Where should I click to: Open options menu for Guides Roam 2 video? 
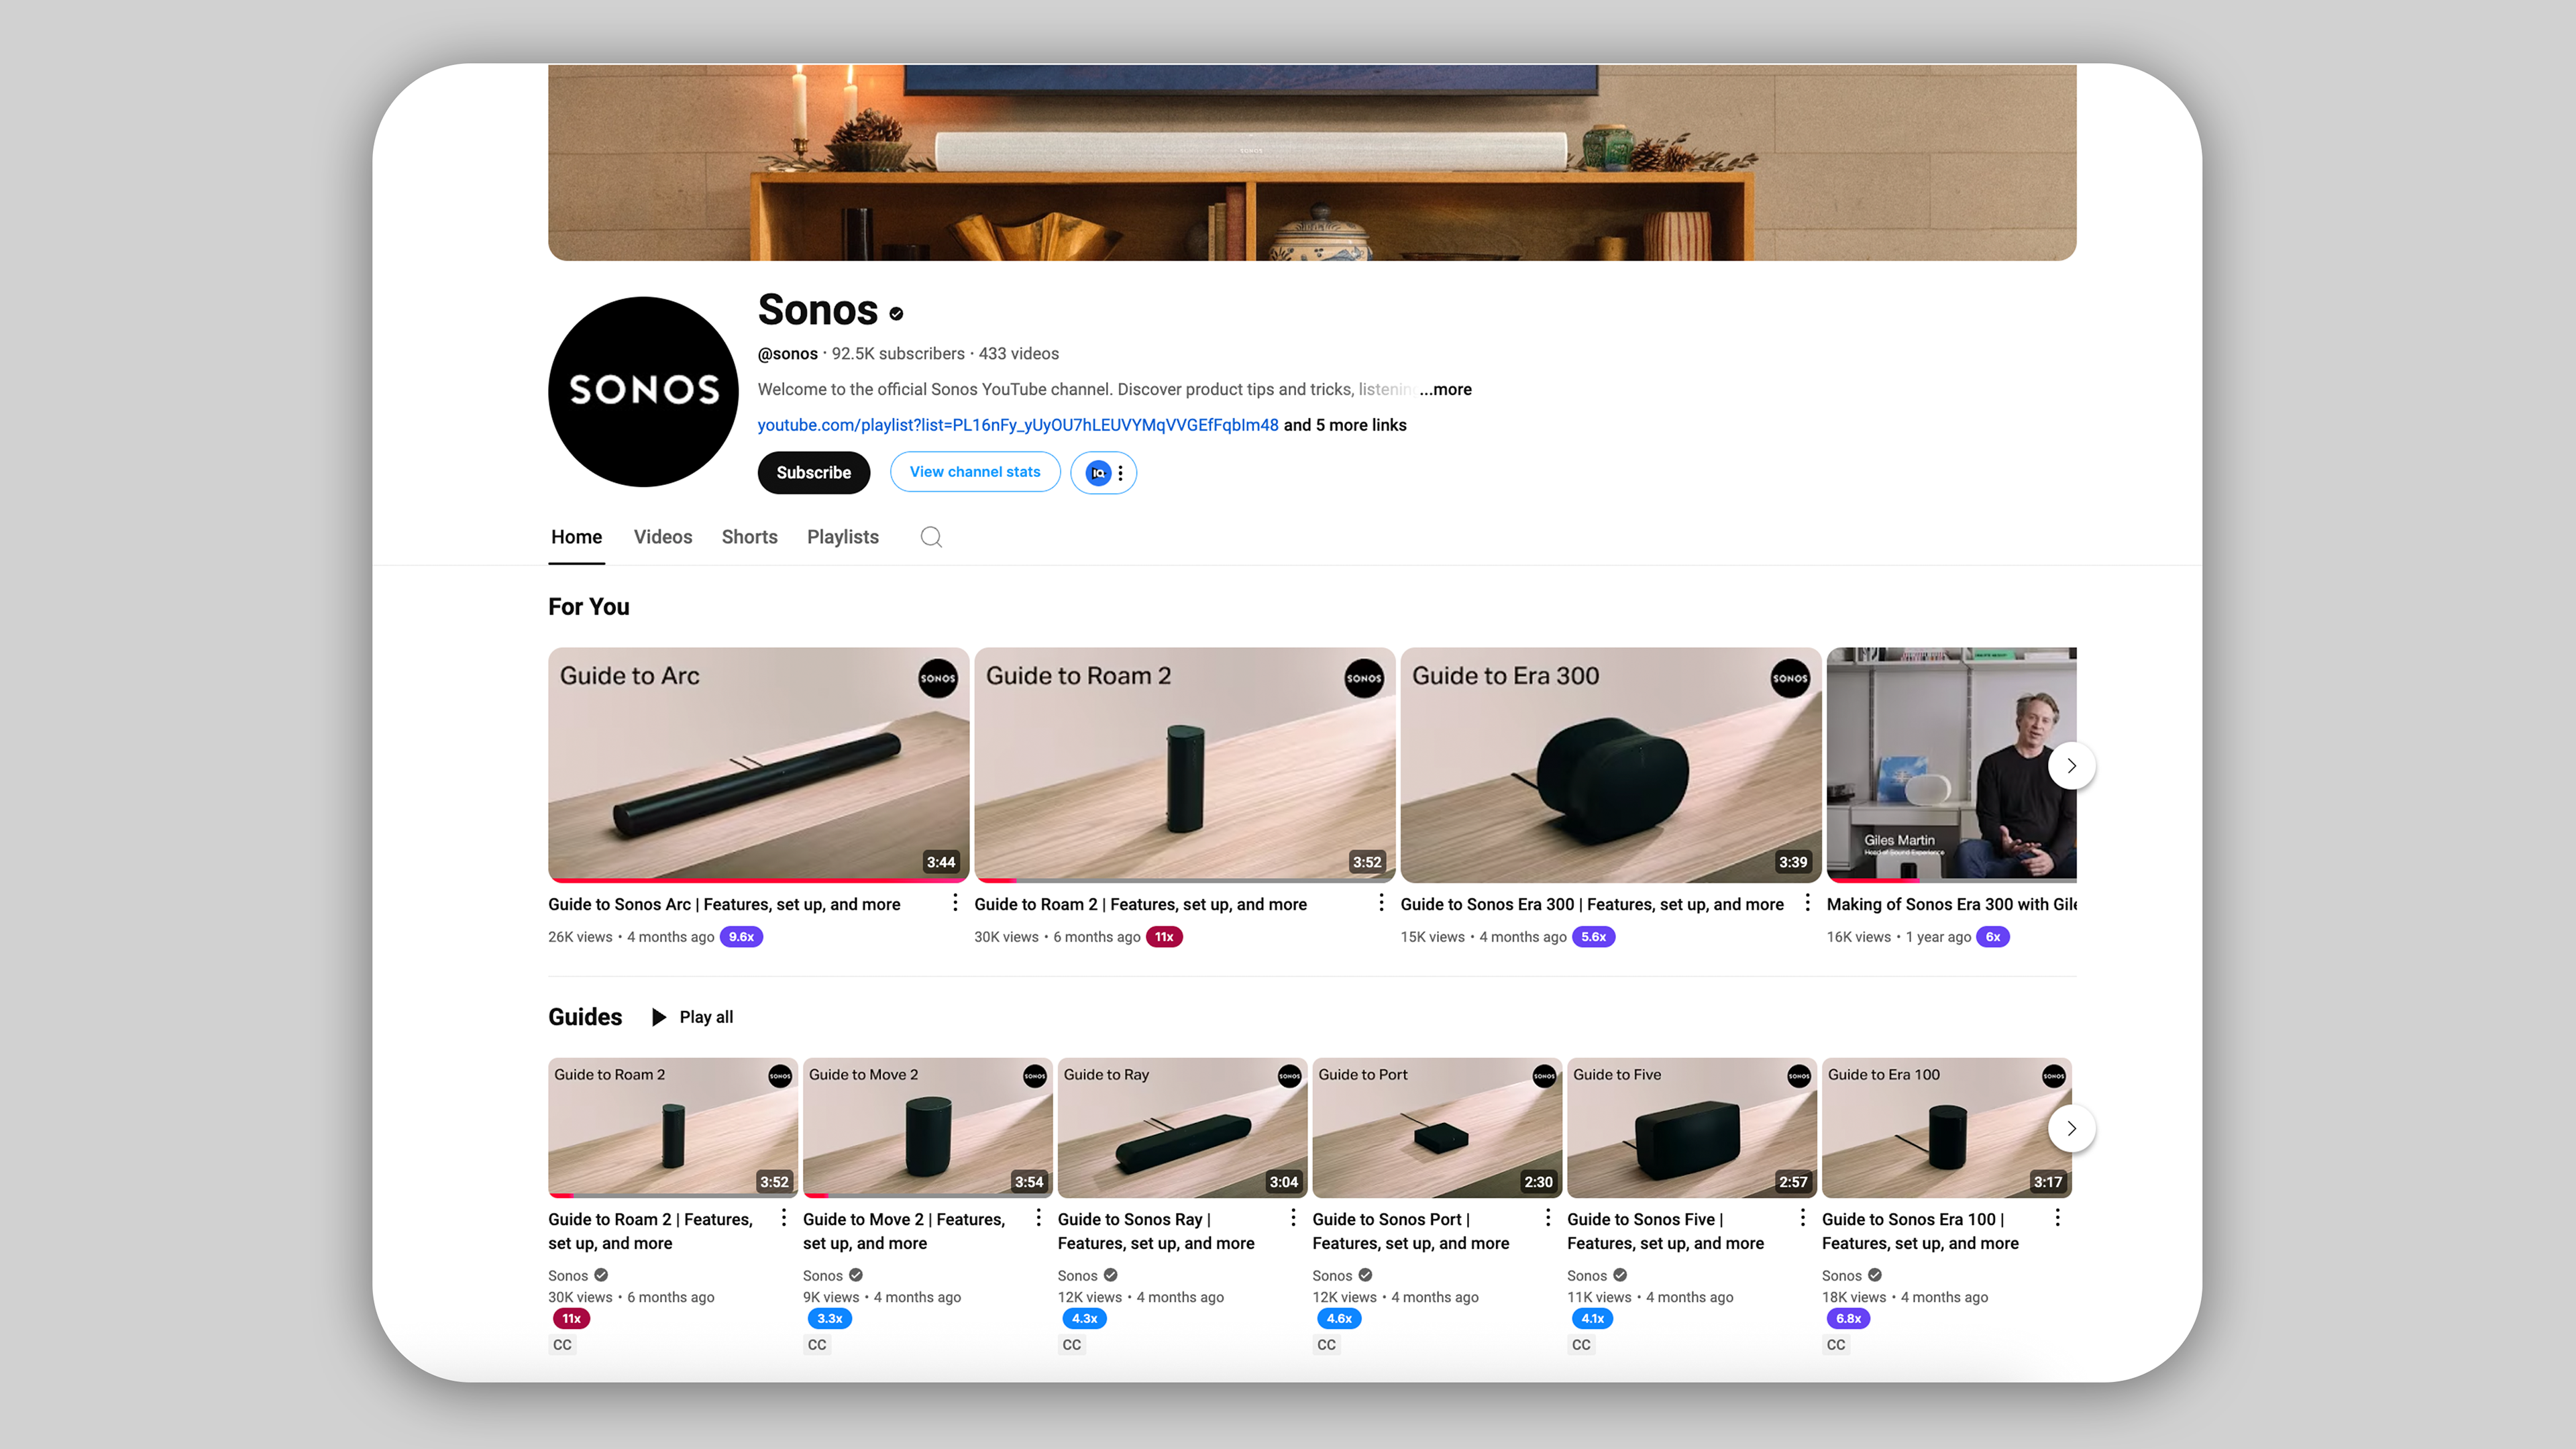coord(783,1218)
